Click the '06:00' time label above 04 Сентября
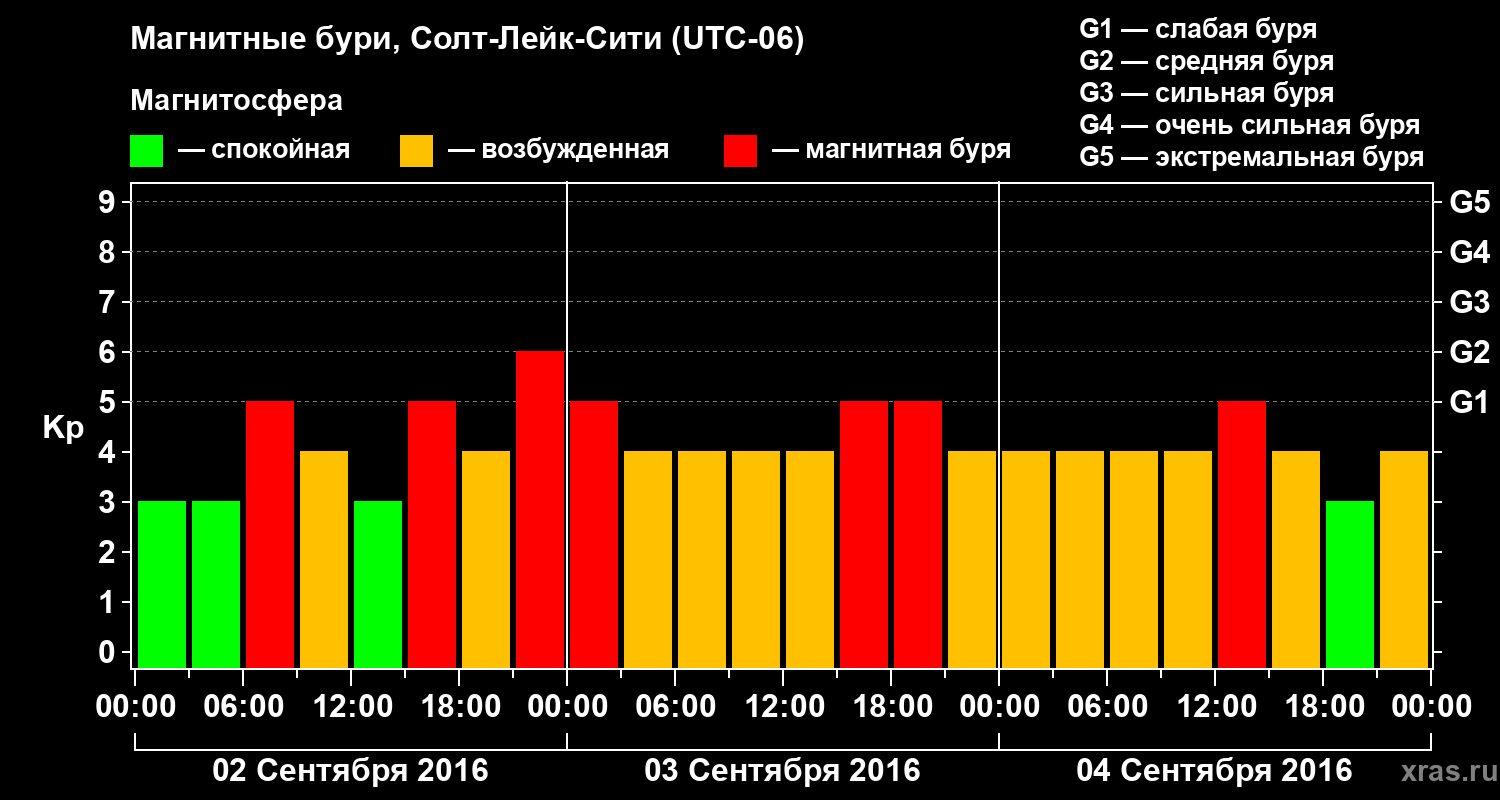 [x=1107, y=707]
